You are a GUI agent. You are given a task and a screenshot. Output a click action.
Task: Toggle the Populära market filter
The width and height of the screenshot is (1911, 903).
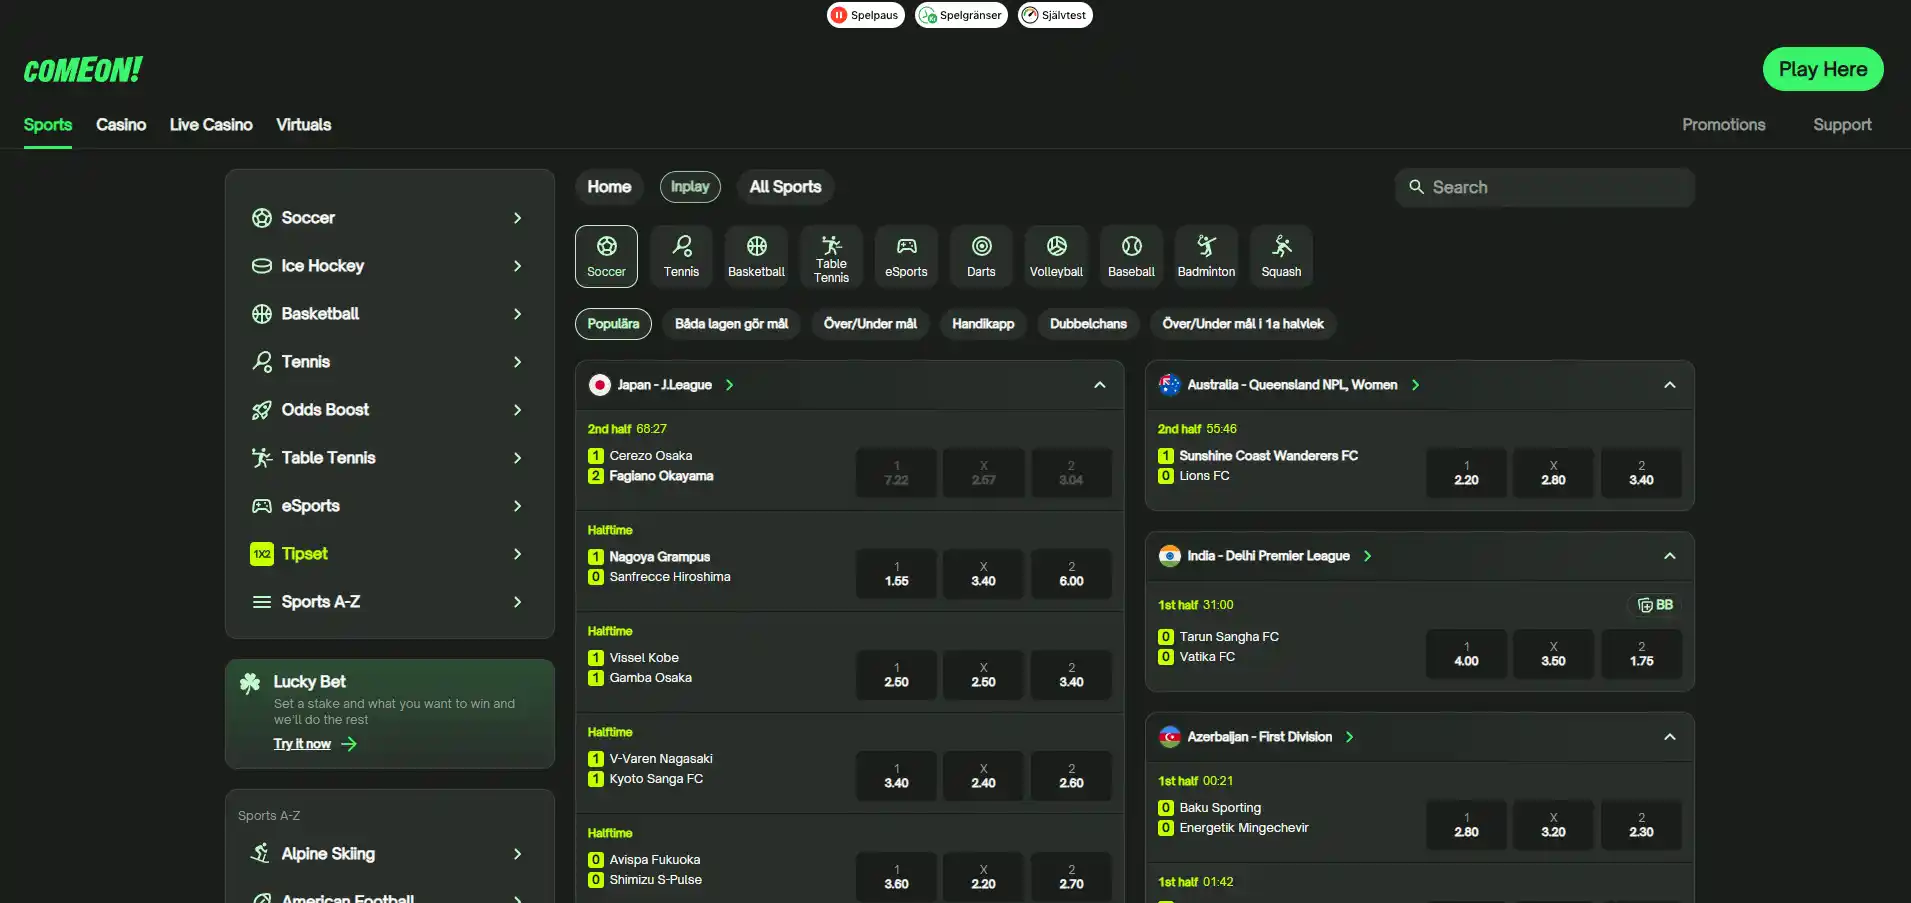613,324
